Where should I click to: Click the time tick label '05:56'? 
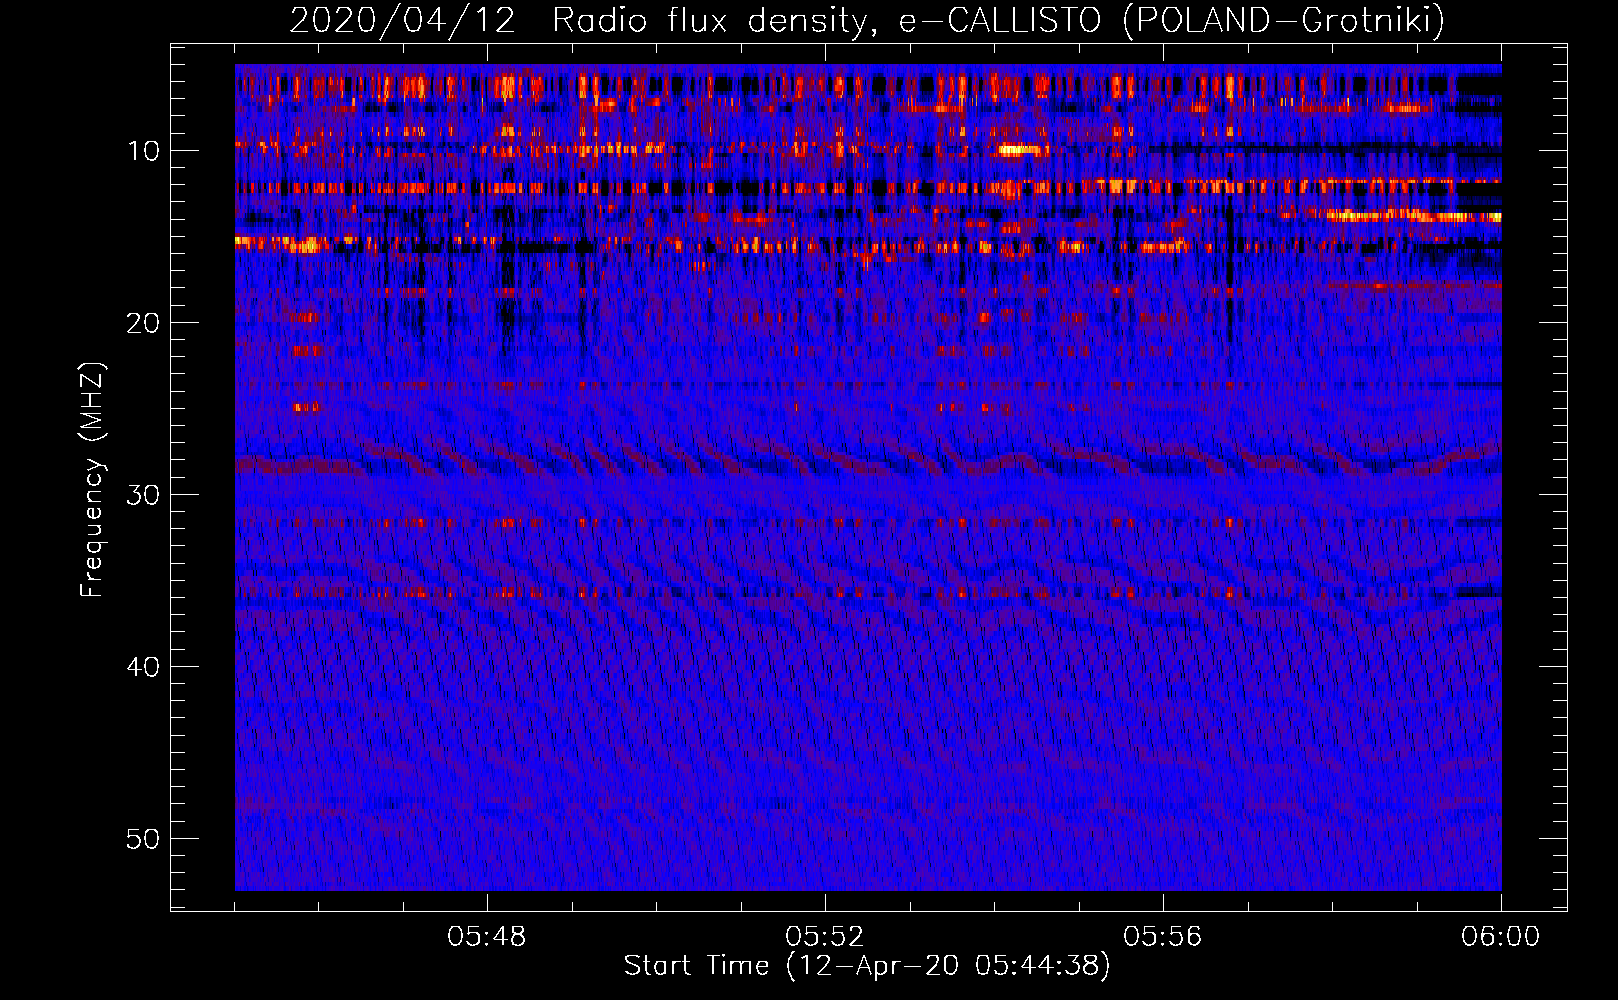(x=1163, y=937)
